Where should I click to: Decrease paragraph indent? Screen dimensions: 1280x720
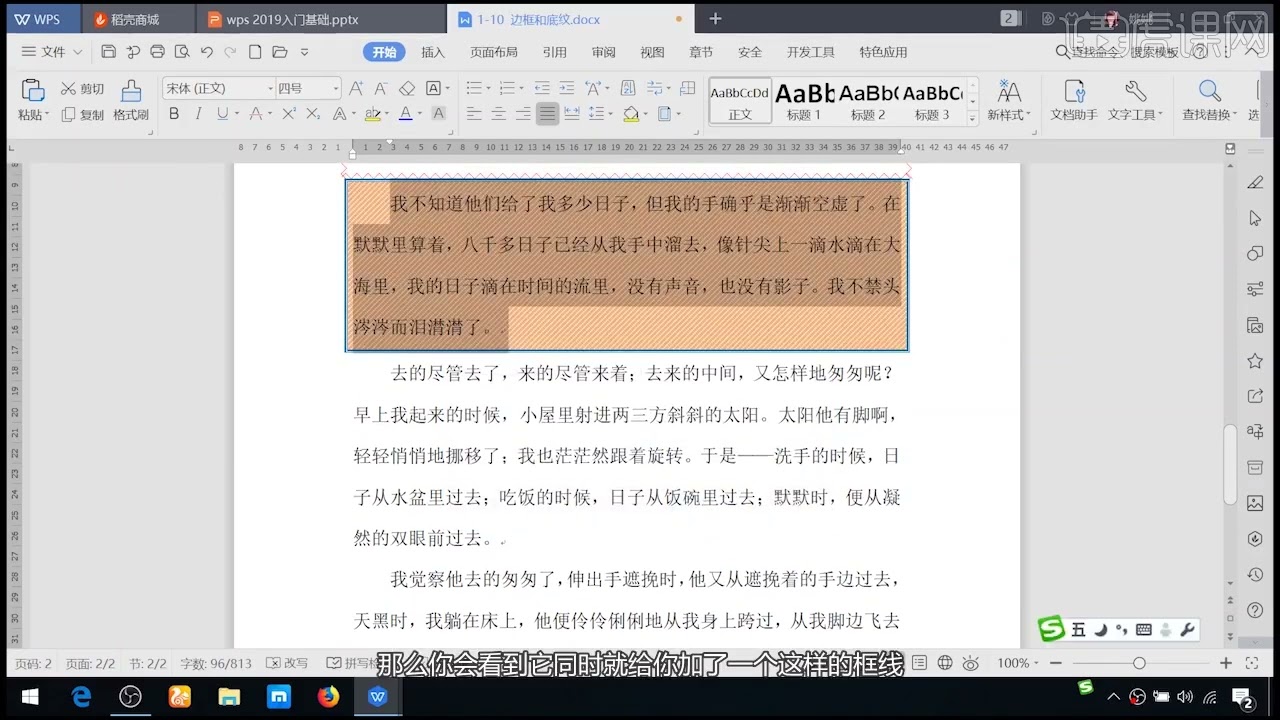coord(542,88)
